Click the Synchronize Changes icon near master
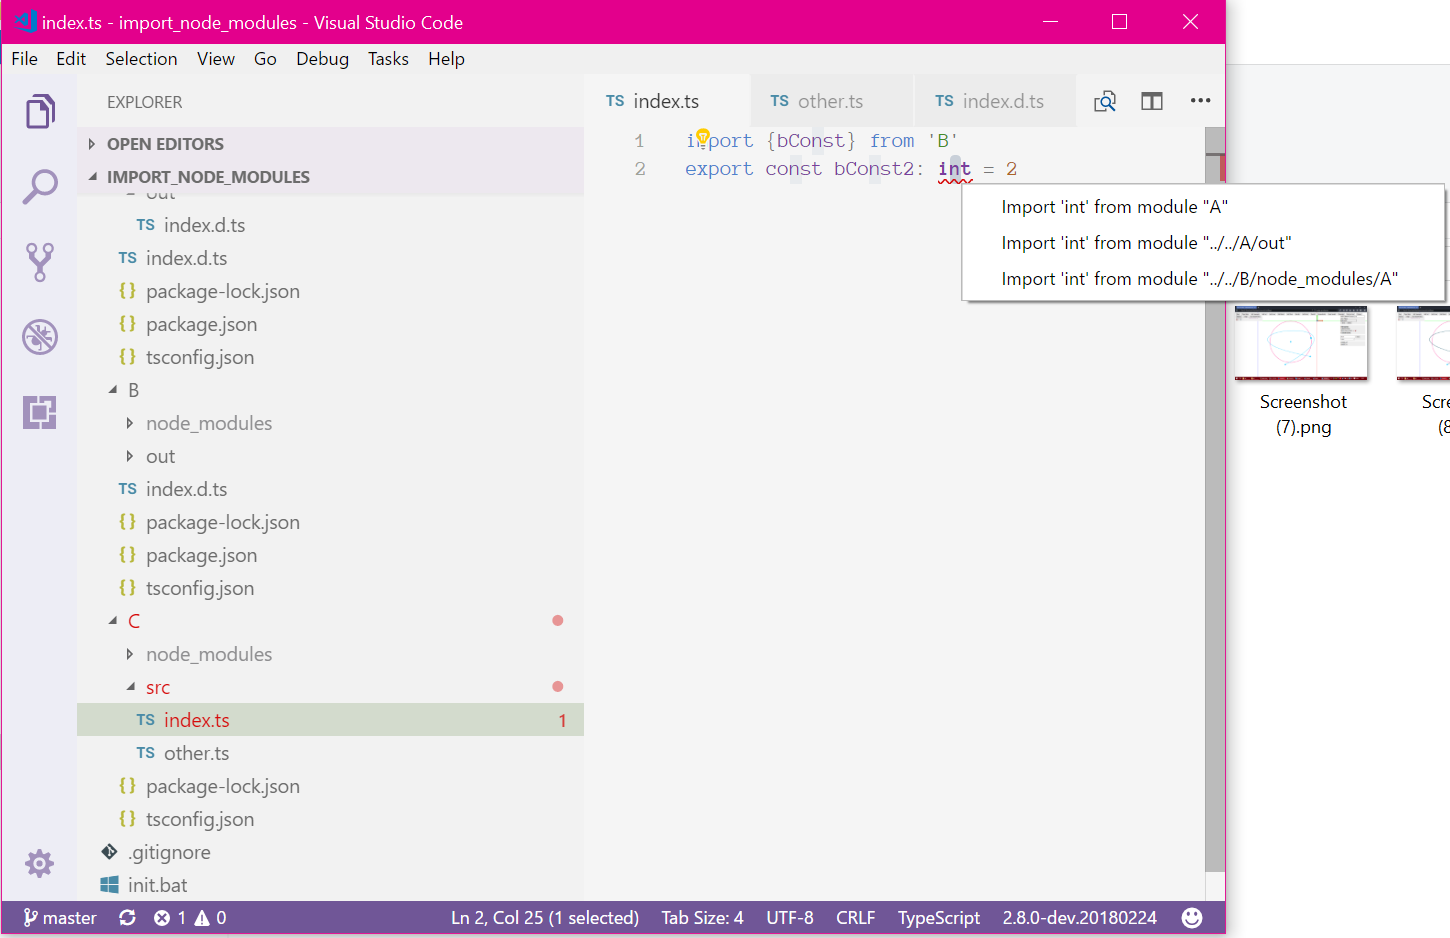The width and height of the screenshot is (1450, 938). coord(127,917)
